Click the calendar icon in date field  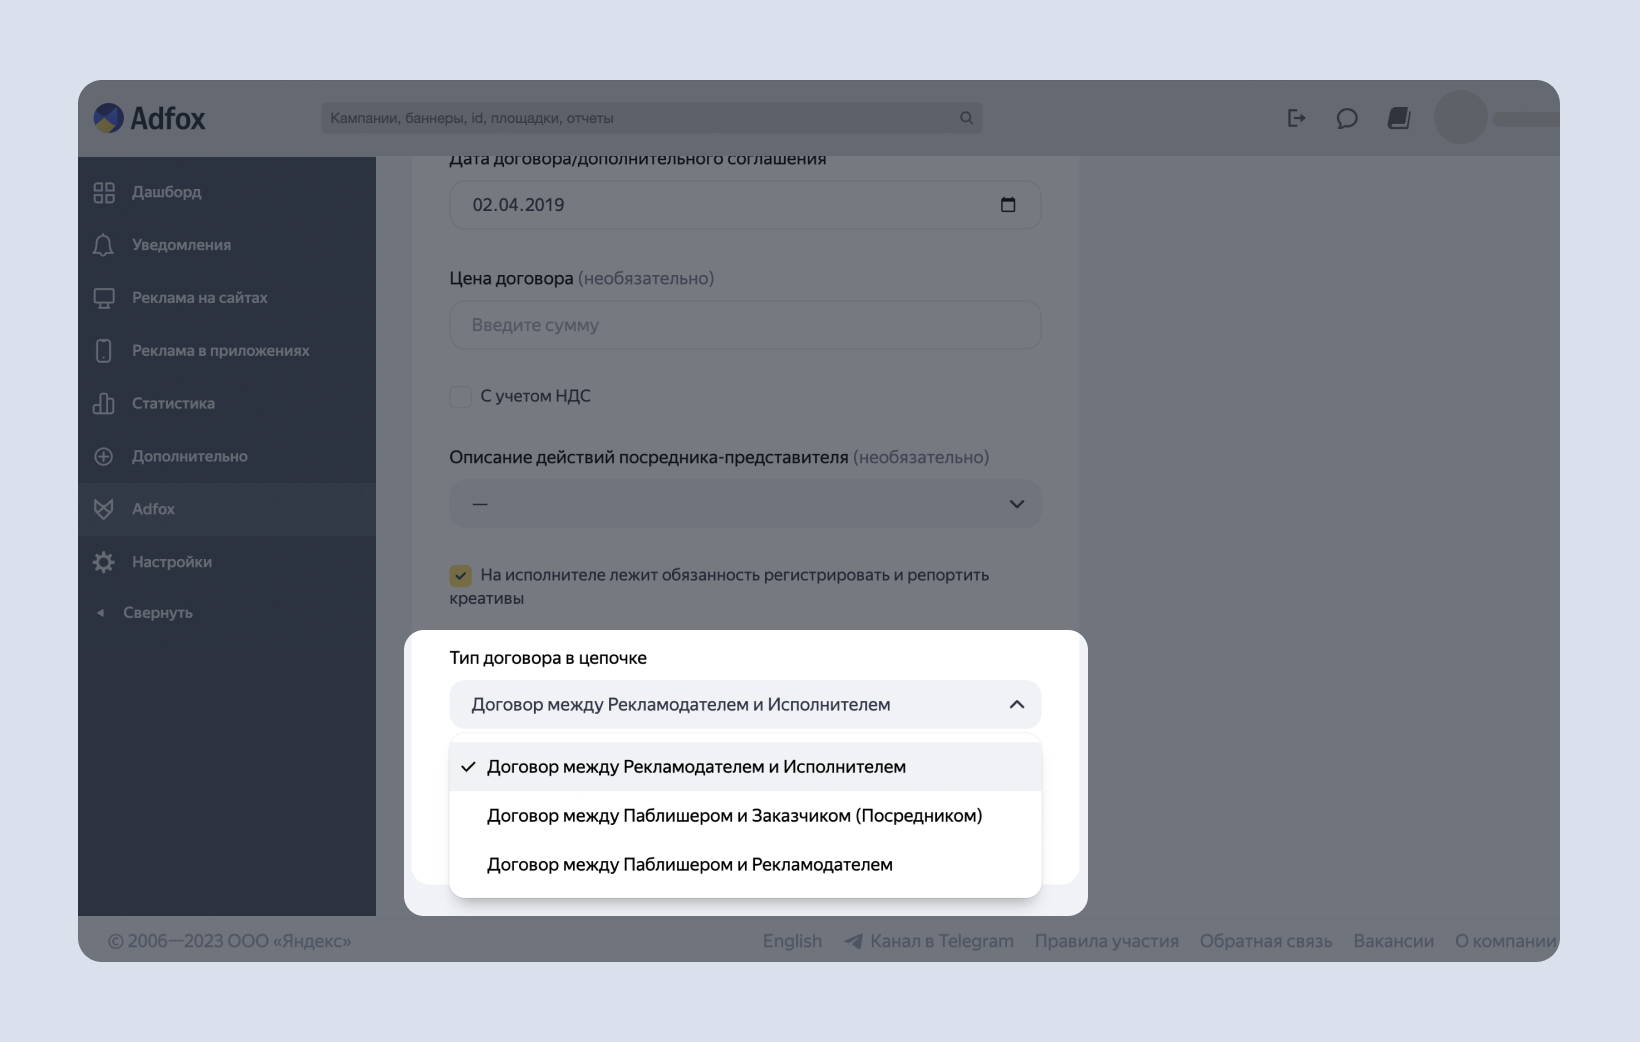click(x=1008, y=205)
